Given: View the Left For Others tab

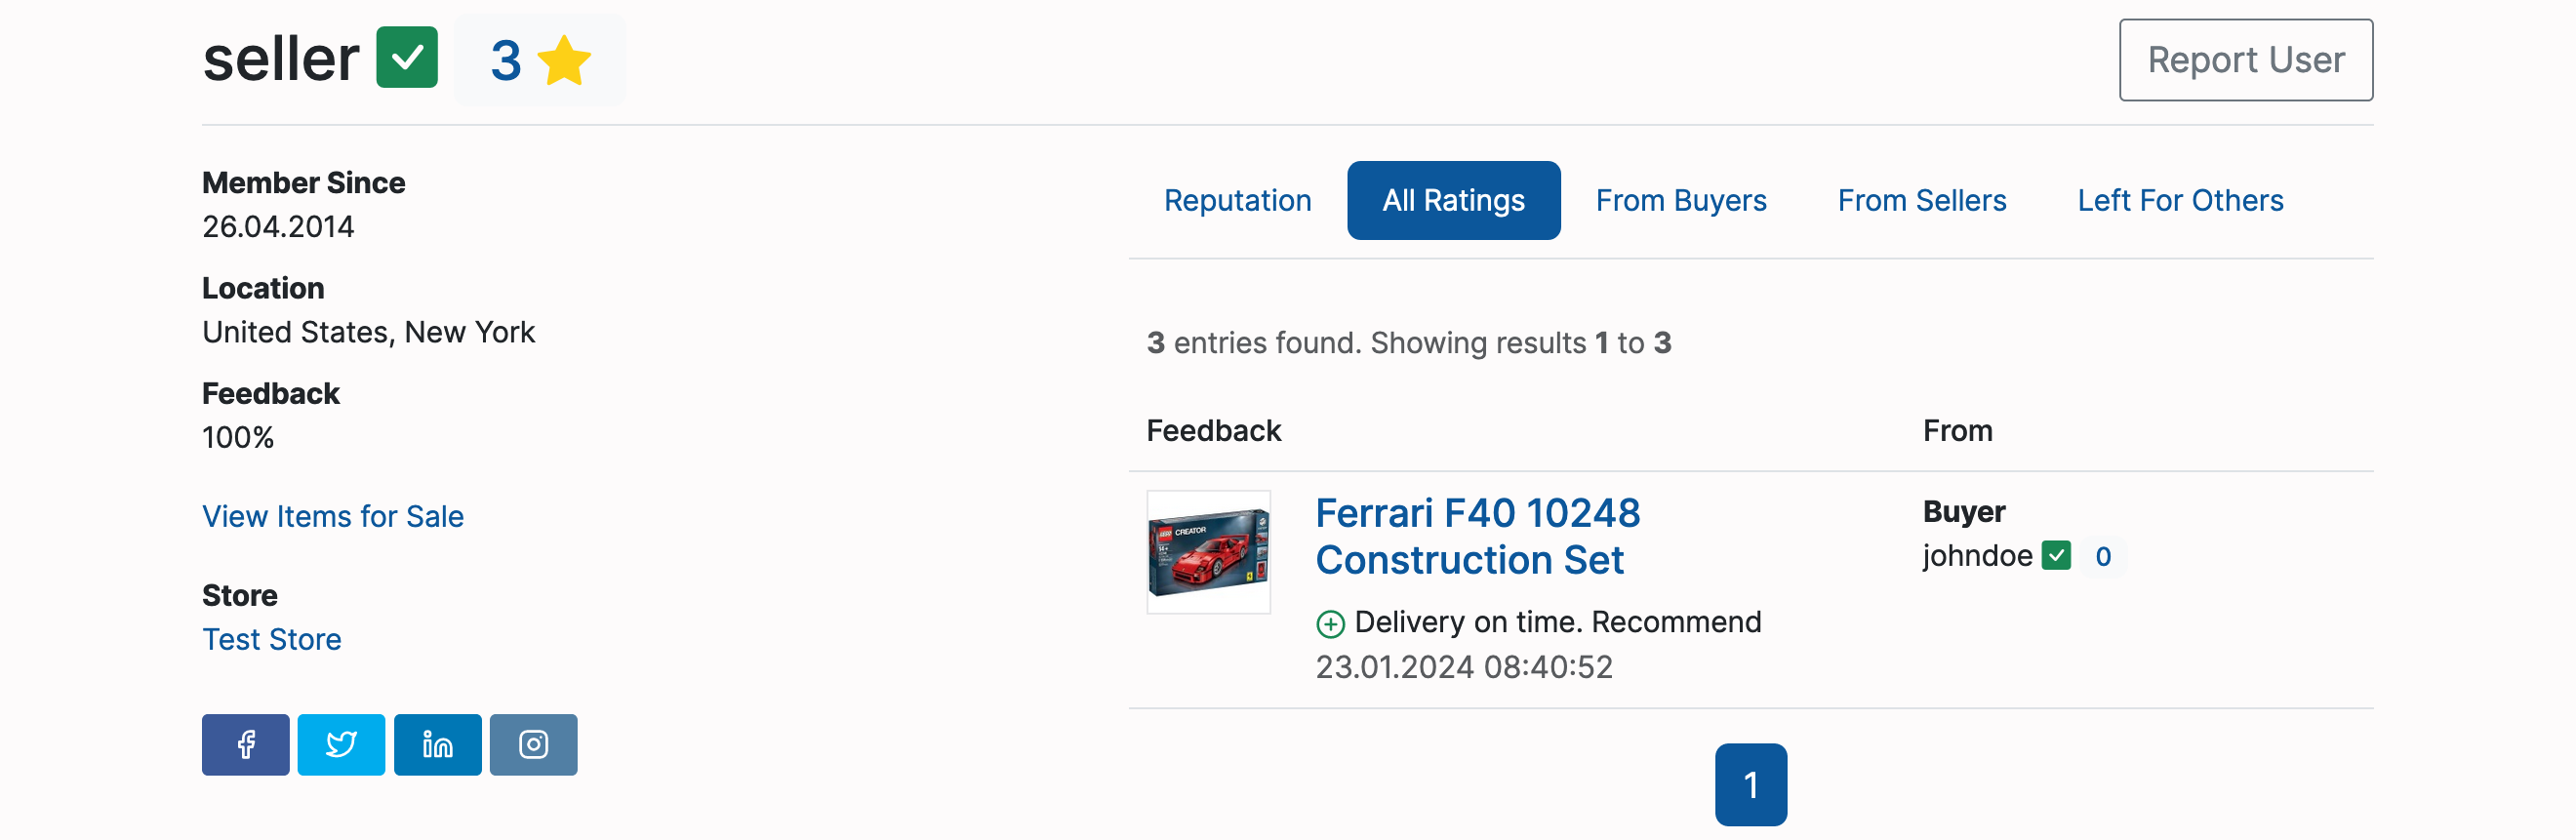Looking at the screenshot, I should (x=2180, y=201).
